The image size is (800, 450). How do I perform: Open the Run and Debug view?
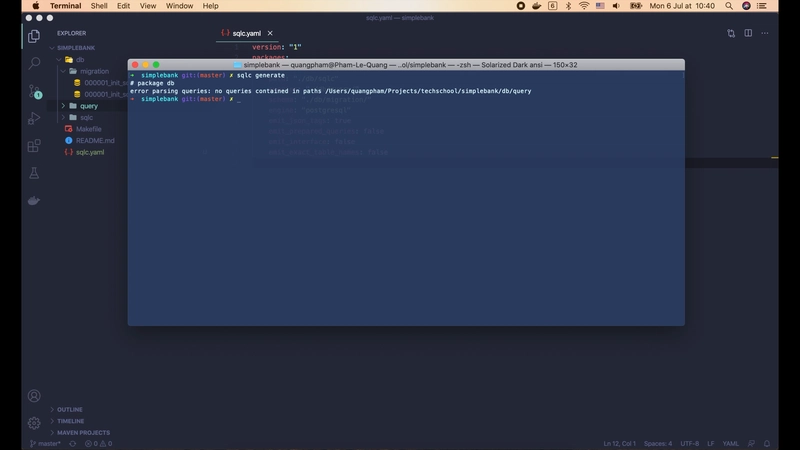[34, 118]
